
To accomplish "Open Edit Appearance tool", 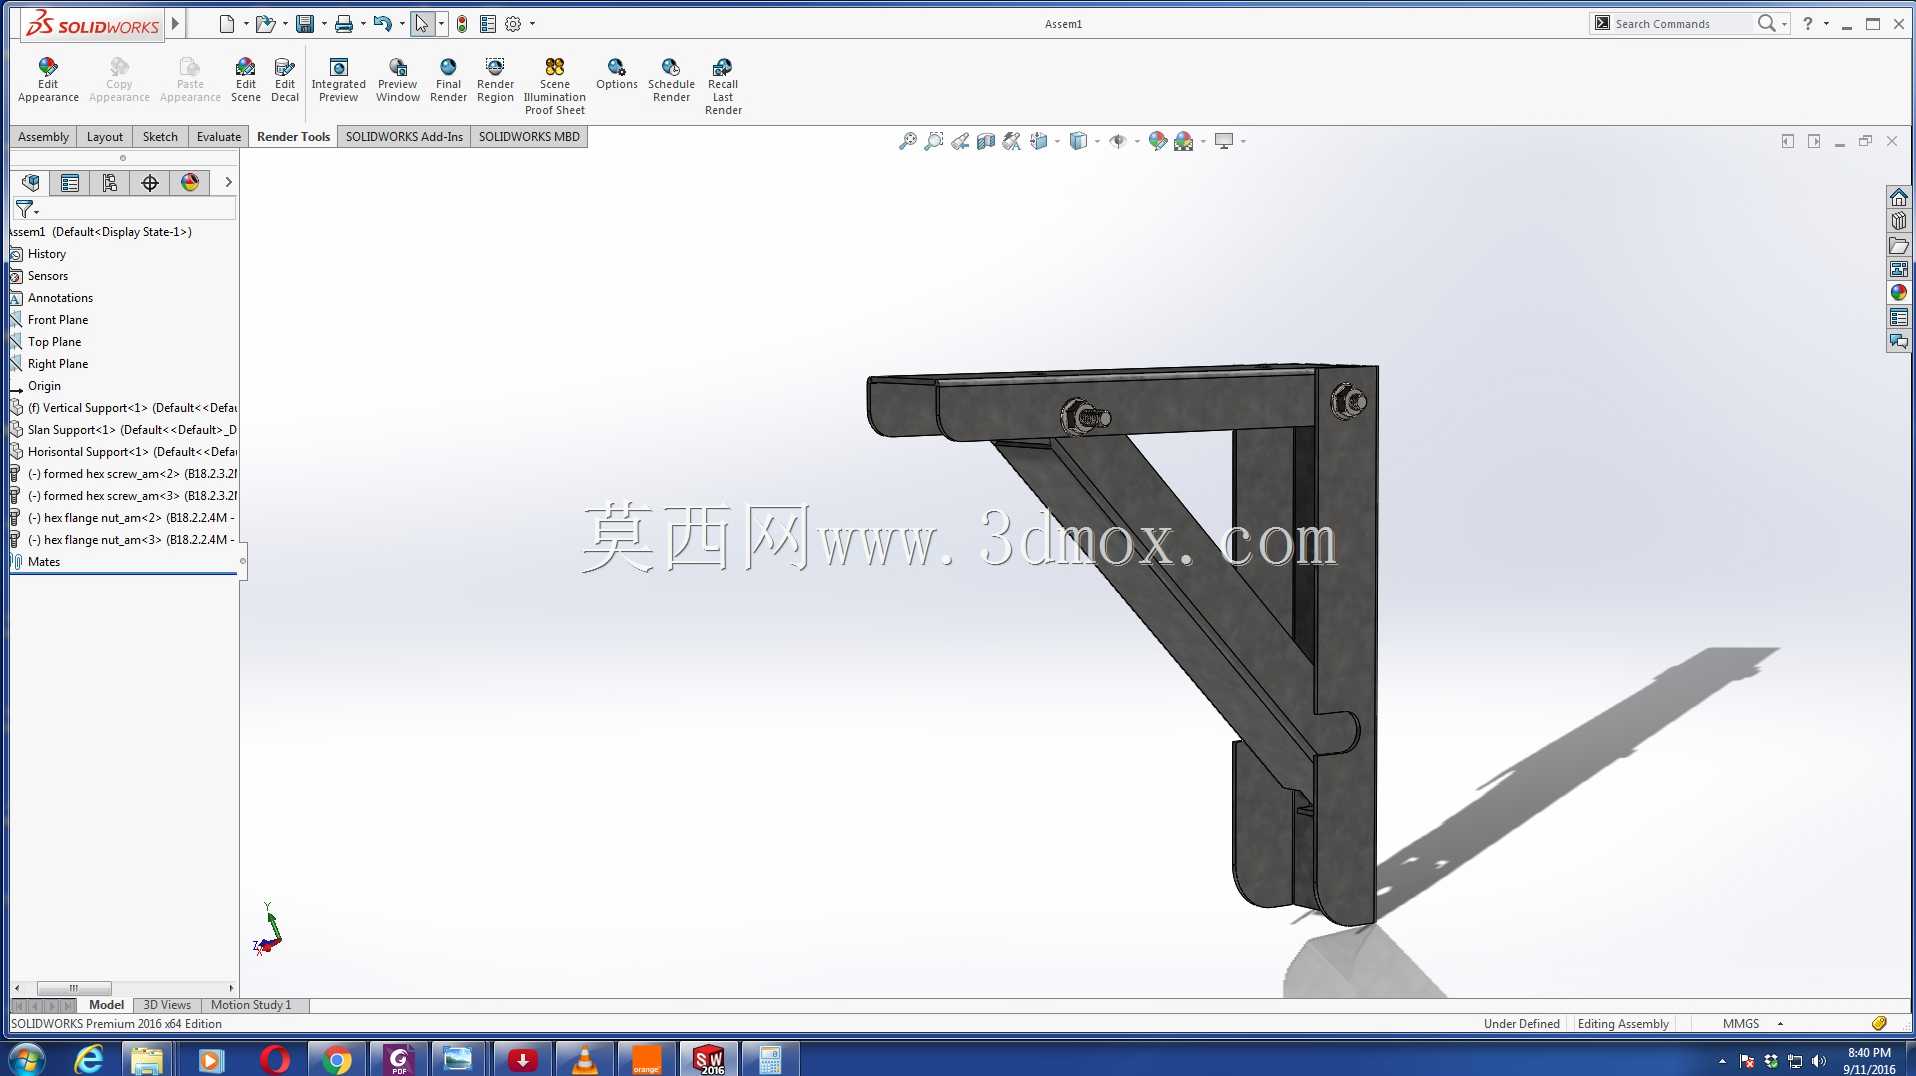I will 48,79.
